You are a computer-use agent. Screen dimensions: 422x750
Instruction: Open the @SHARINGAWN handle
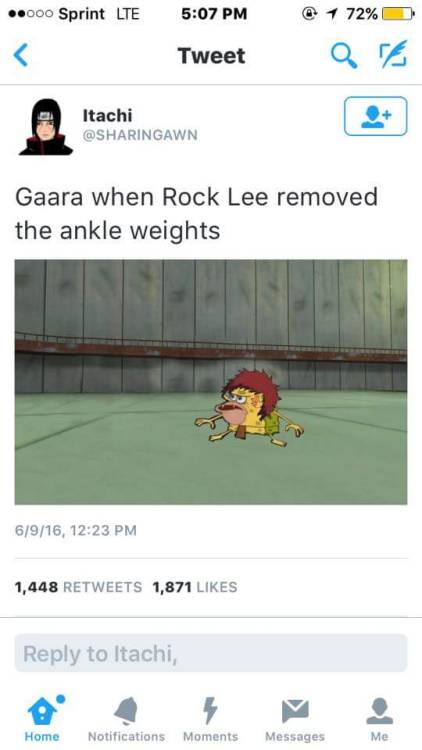click(x=140, y=135)
